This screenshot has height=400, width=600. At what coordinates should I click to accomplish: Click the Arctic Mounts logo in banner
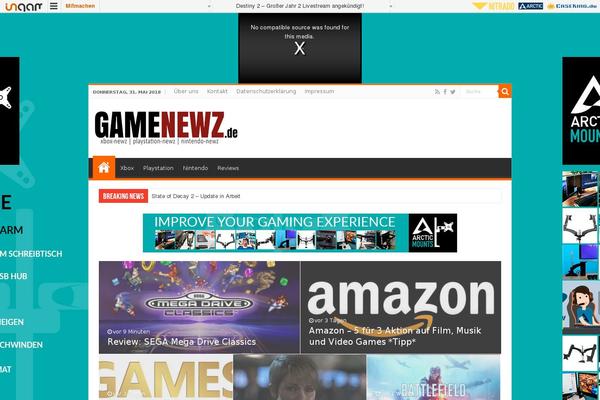click(433, 233)
